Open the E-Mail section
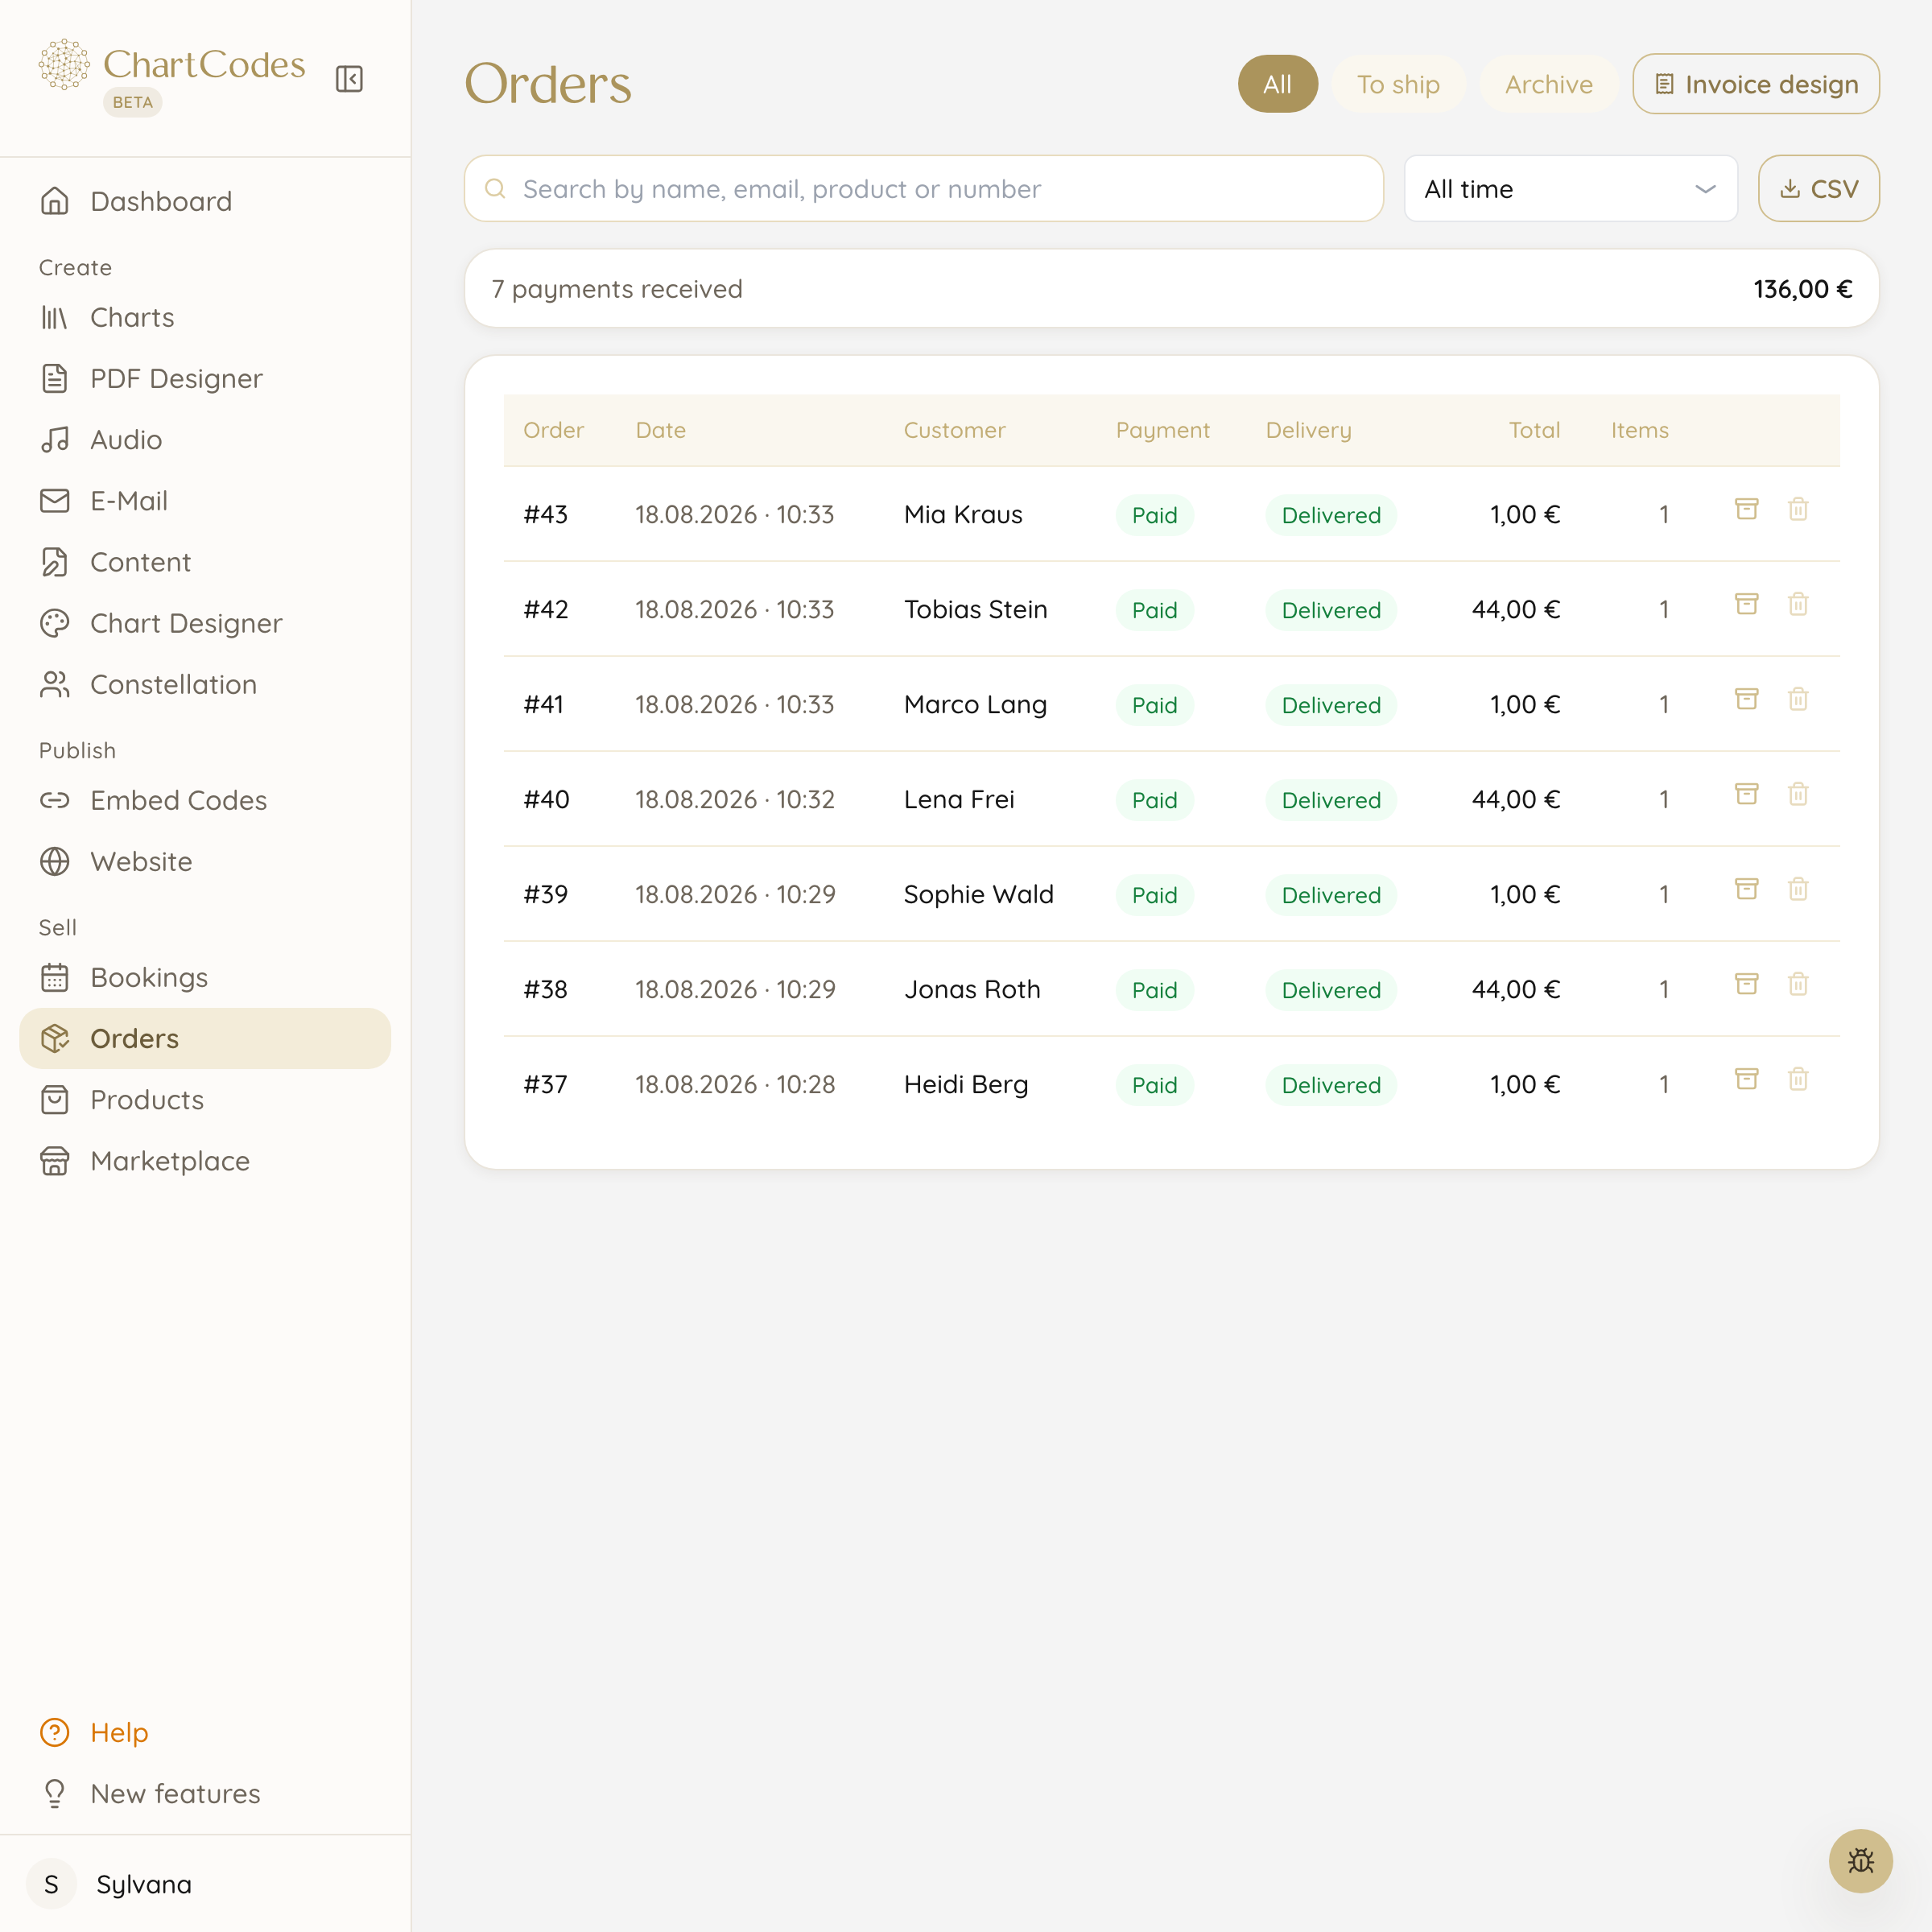 pyautogui.click(x=205, y=500)
